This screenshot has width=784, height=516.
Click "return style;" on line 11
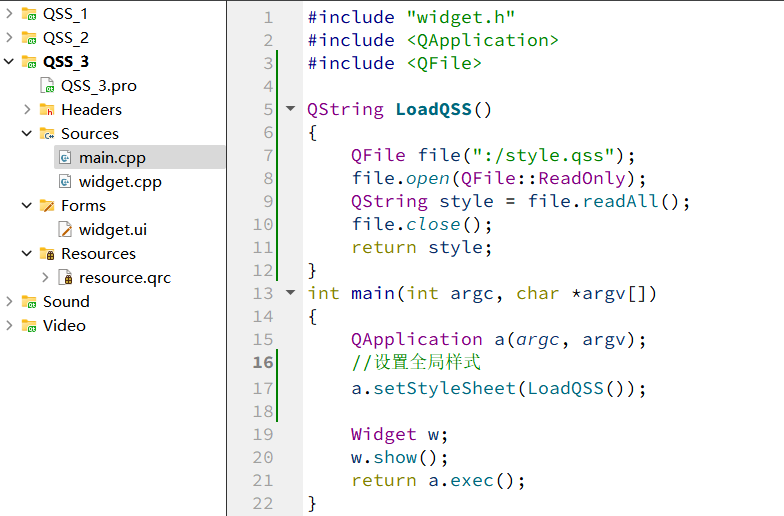point(422,248)
